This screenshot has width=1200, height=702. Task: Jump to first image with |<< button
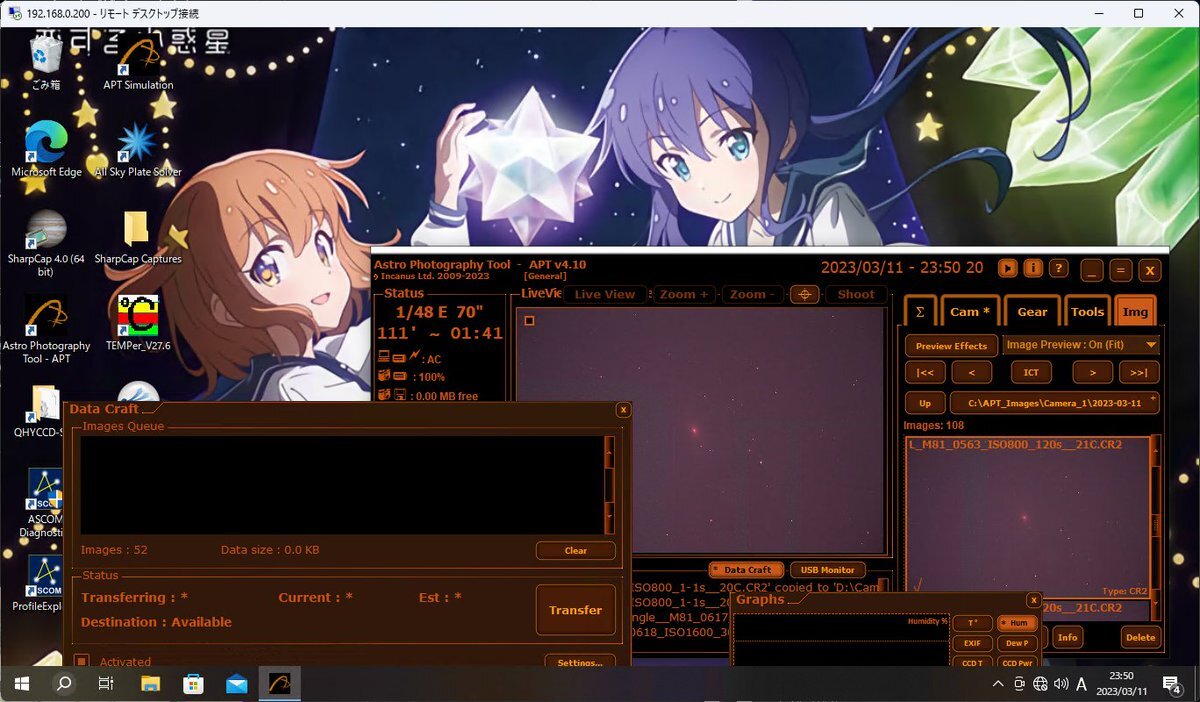[x=924, y=372]
